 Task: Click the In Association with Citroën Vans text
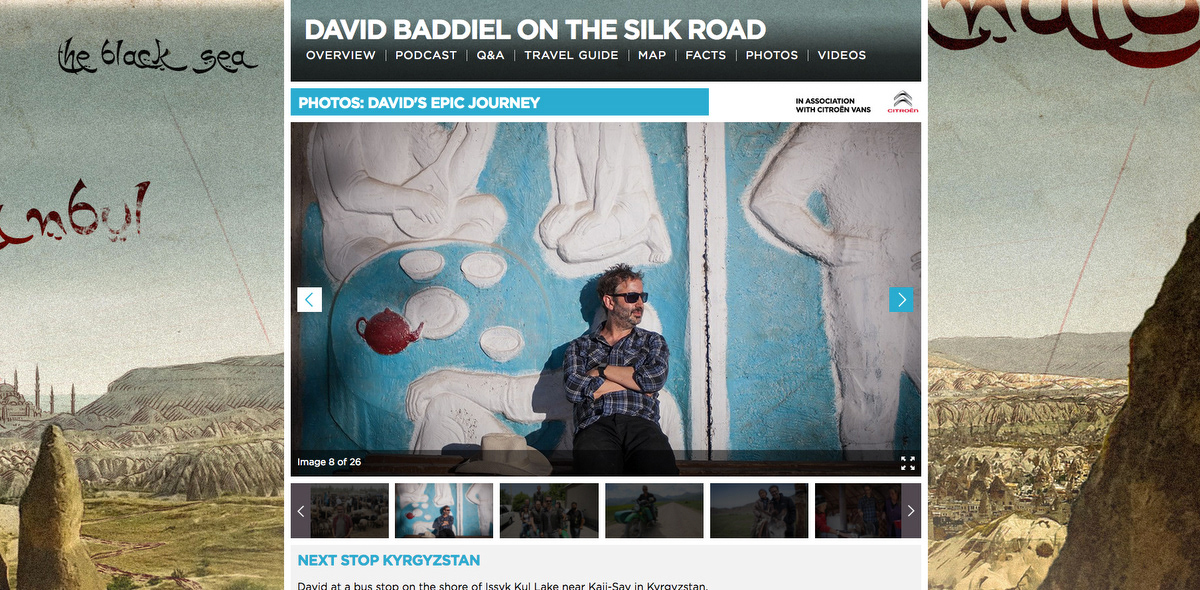833,105
